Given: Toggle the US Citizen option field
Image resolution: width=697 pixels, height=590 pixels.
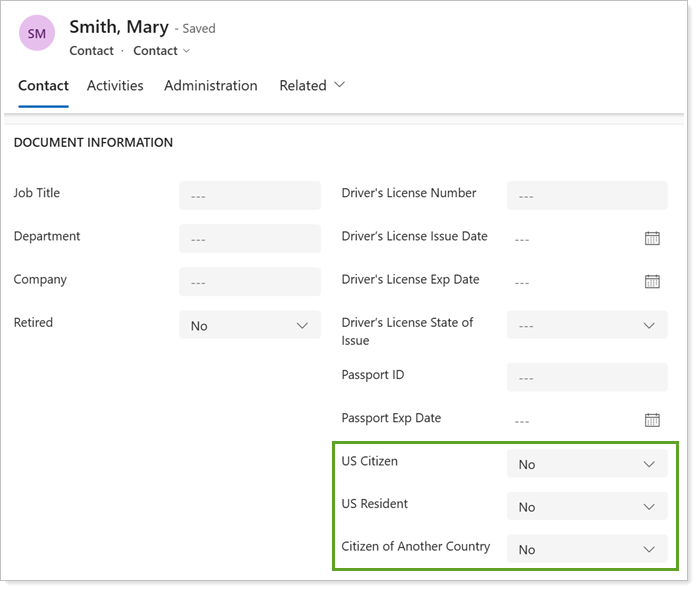Looking at the screenshot, I should point(586,464).
